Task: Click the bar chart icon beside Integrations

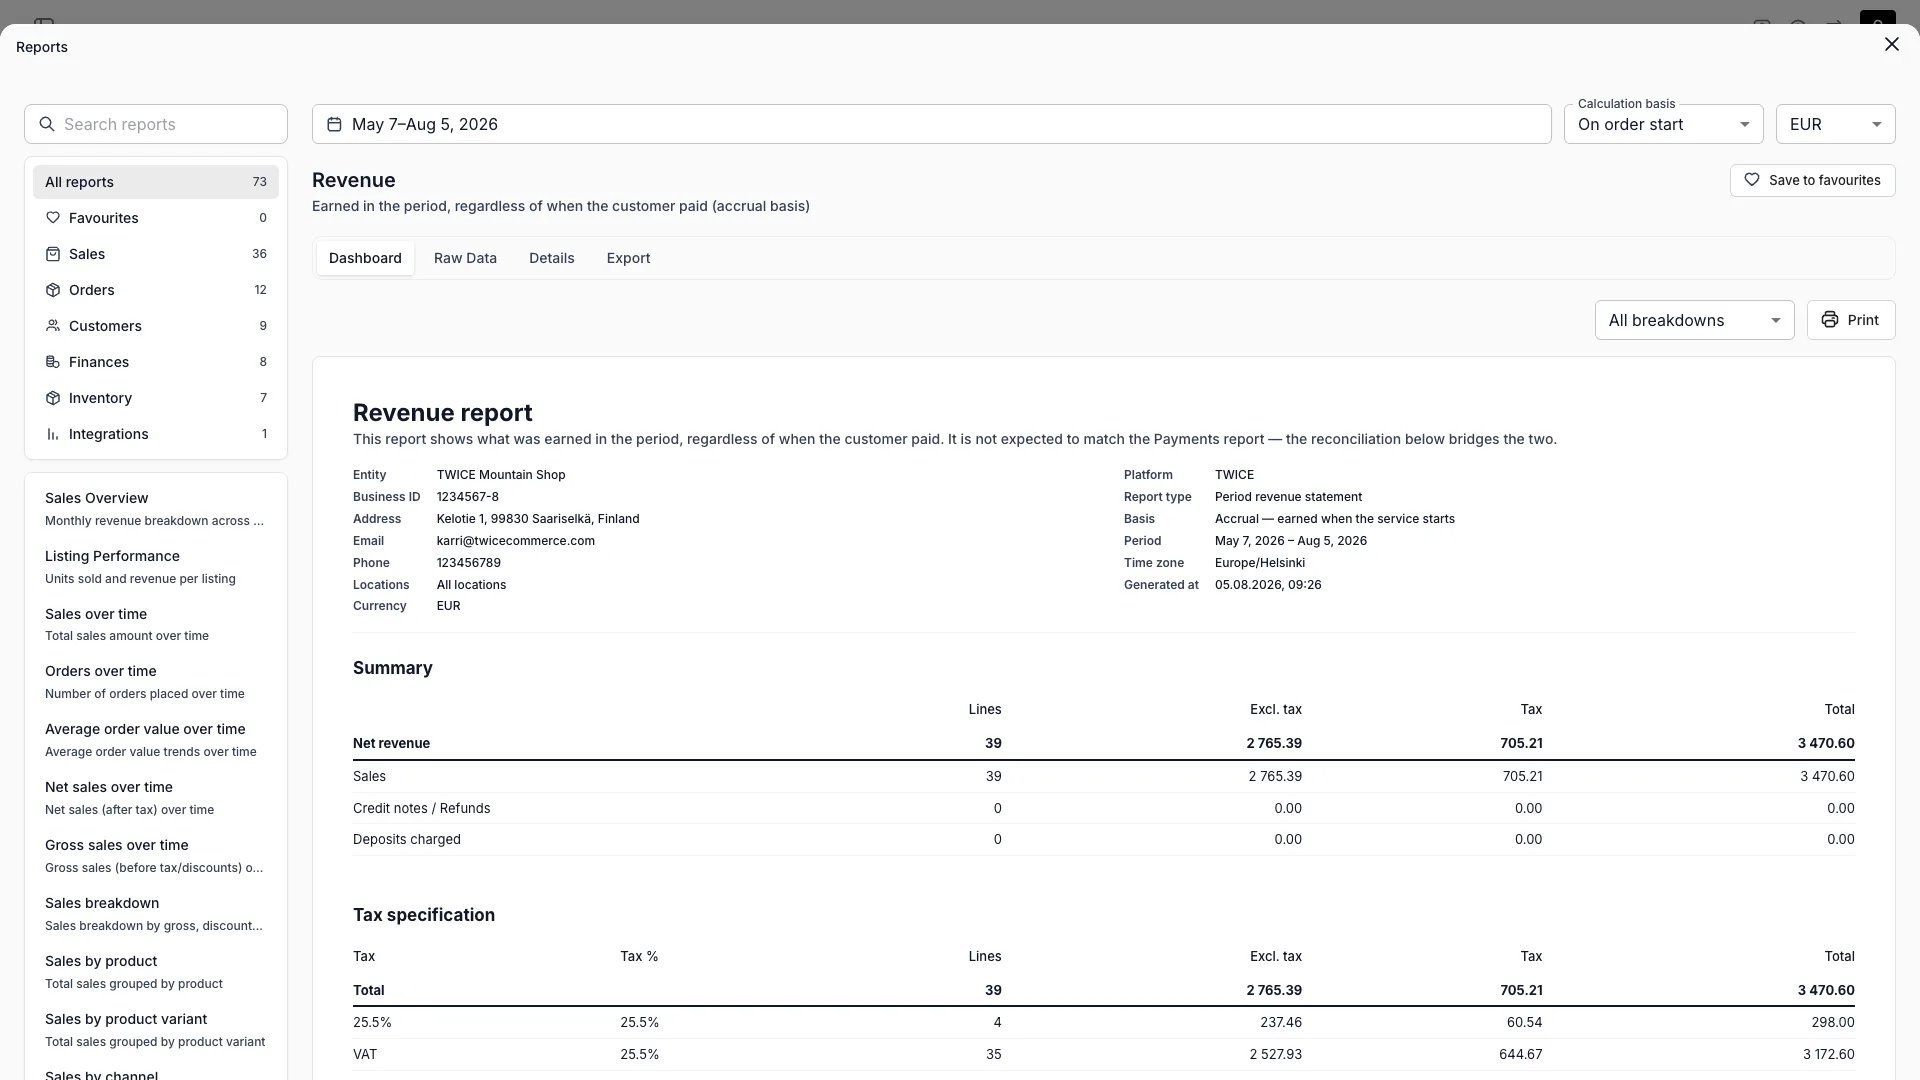Action: tap(53, 434)
